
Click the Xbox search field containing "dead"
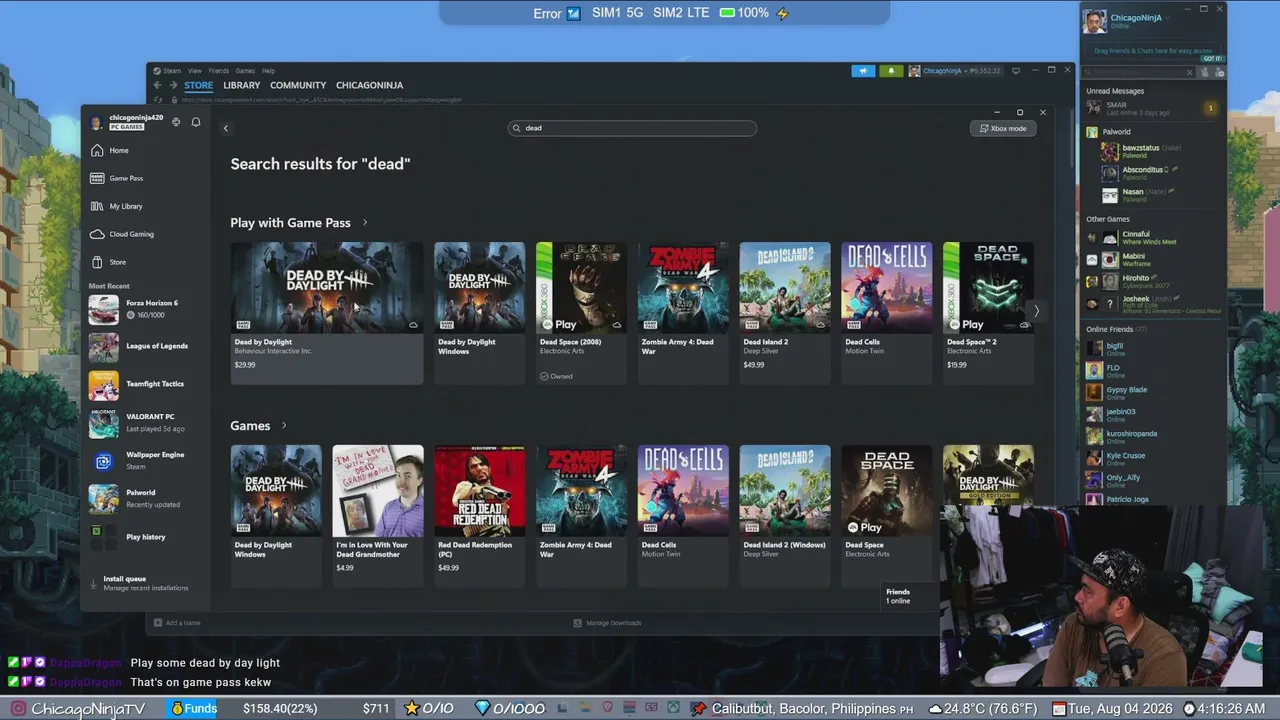(x=632, y=128)
